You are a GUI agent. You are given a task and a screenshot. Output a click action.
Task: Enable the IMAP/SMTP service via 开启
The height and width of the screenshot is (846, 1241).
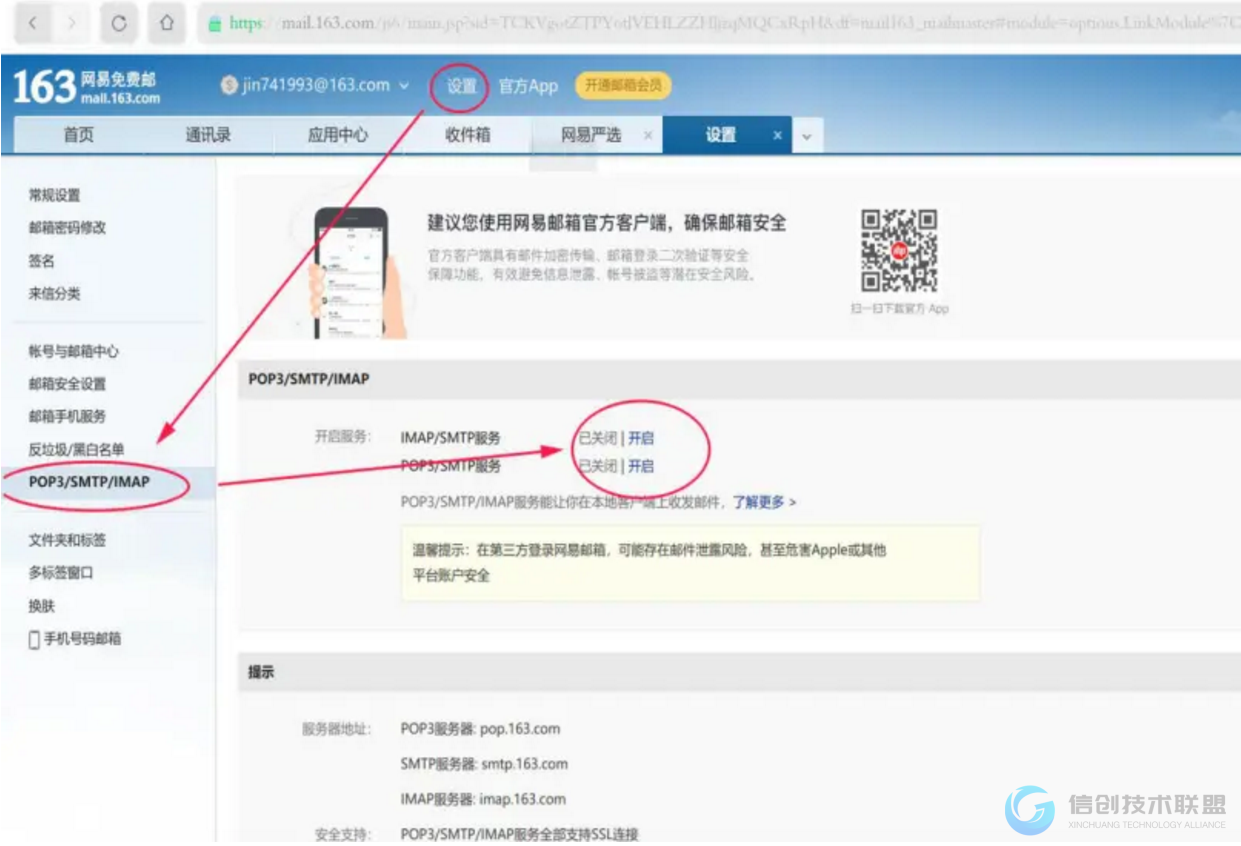click(640, 438)
